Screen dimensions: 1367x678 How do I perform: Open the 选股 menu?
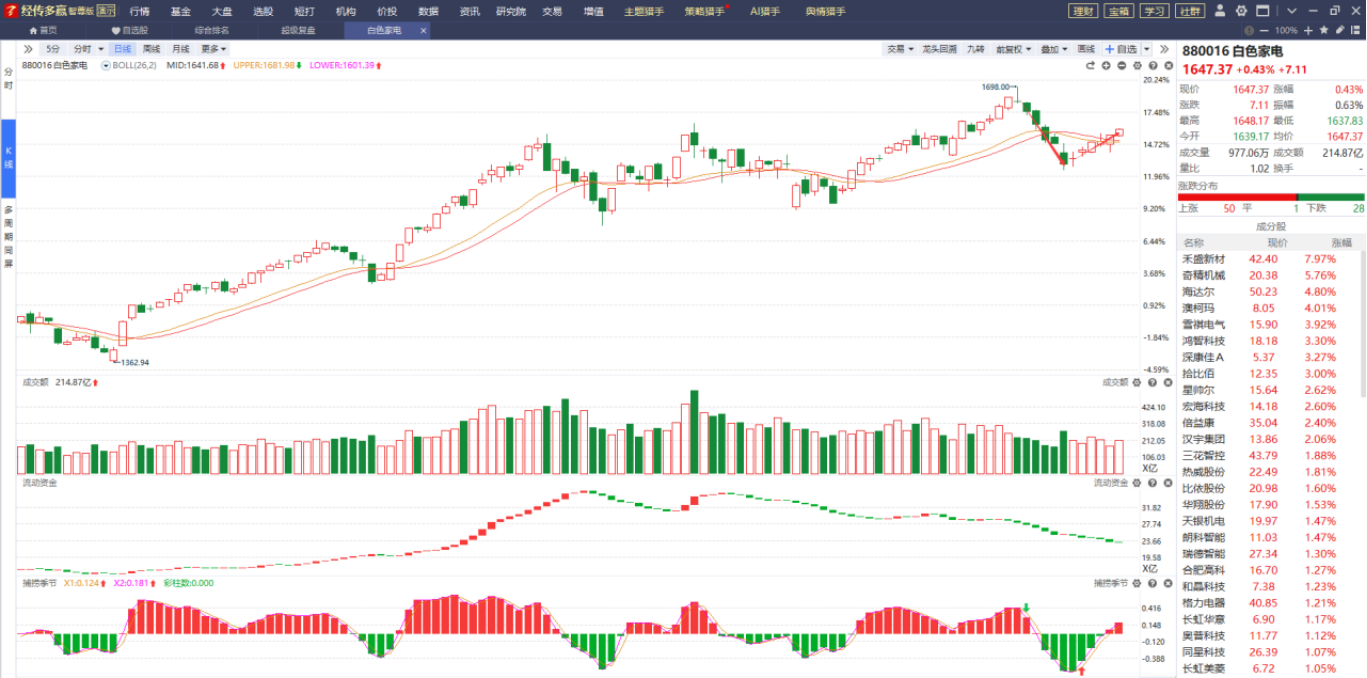click(x=263, y=11)
